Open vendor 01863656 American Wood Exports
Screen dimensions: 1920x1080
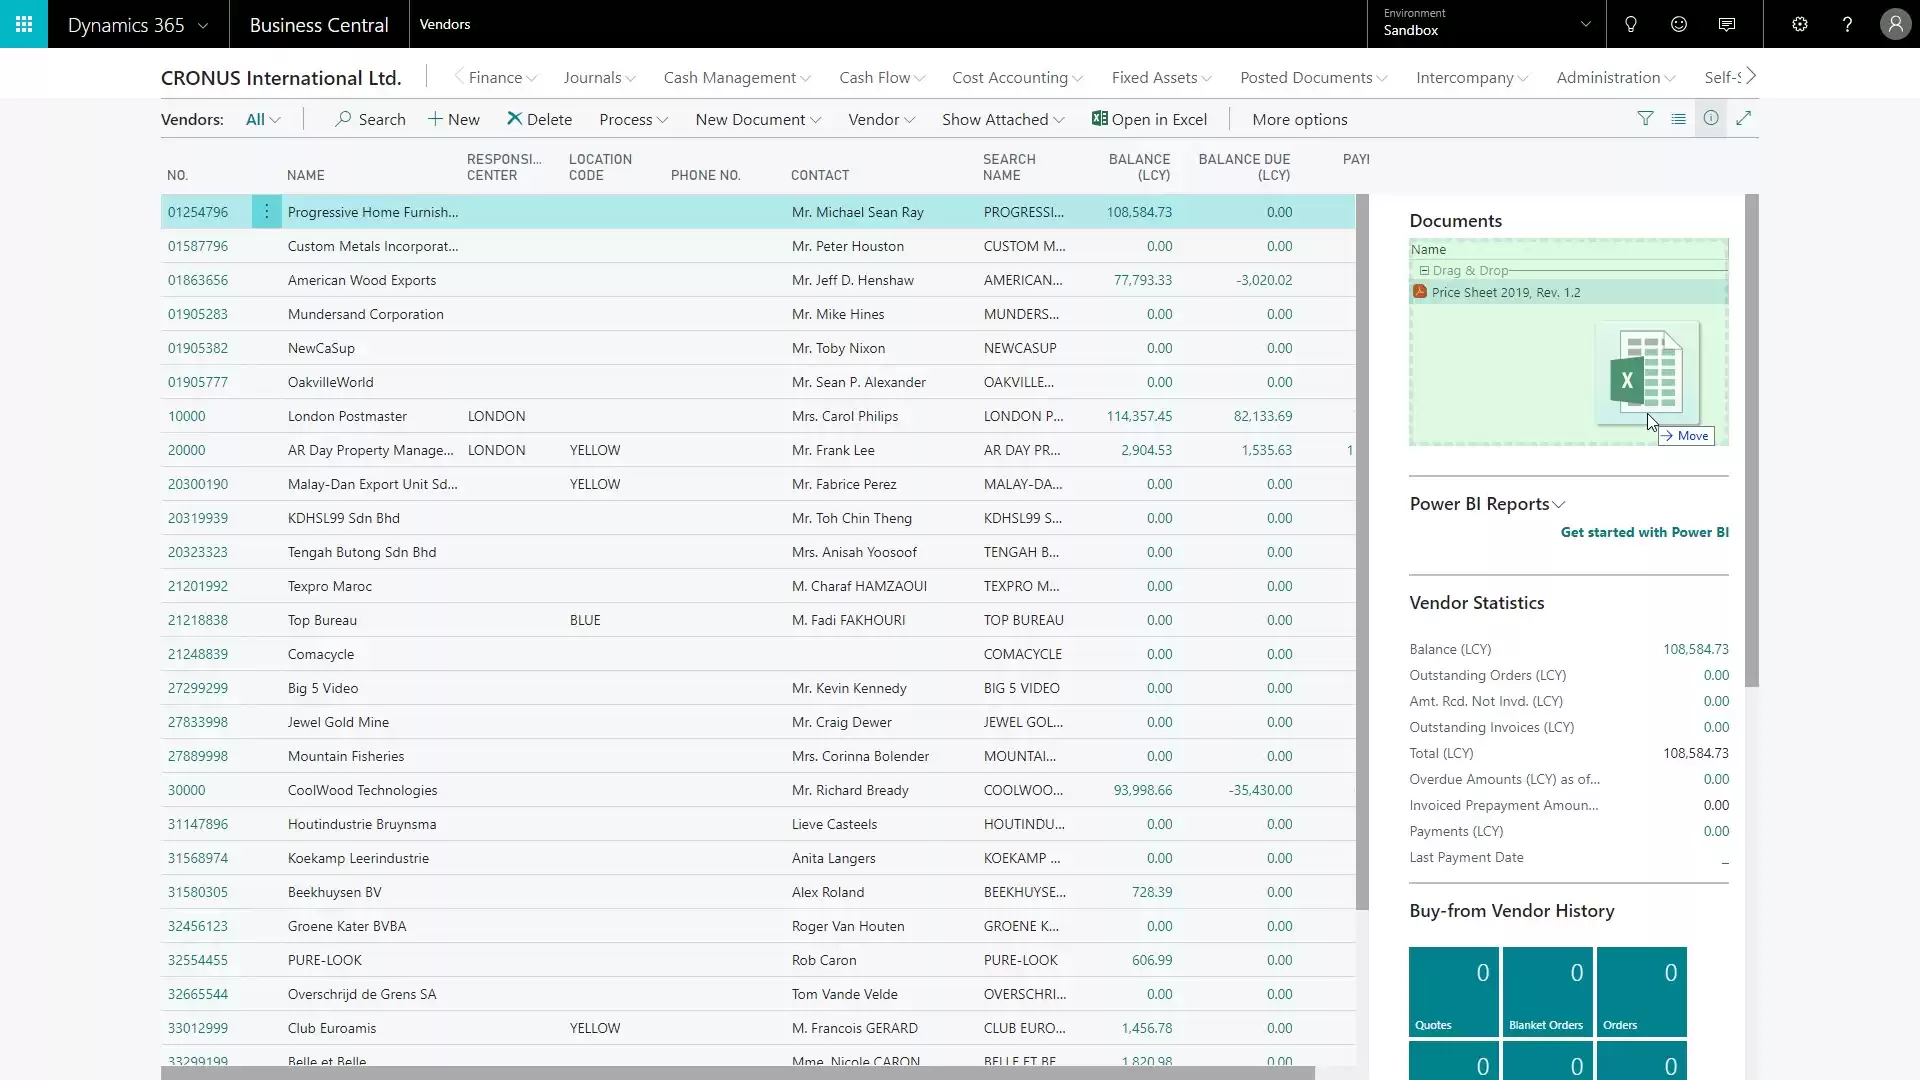[x=197, y=280]
